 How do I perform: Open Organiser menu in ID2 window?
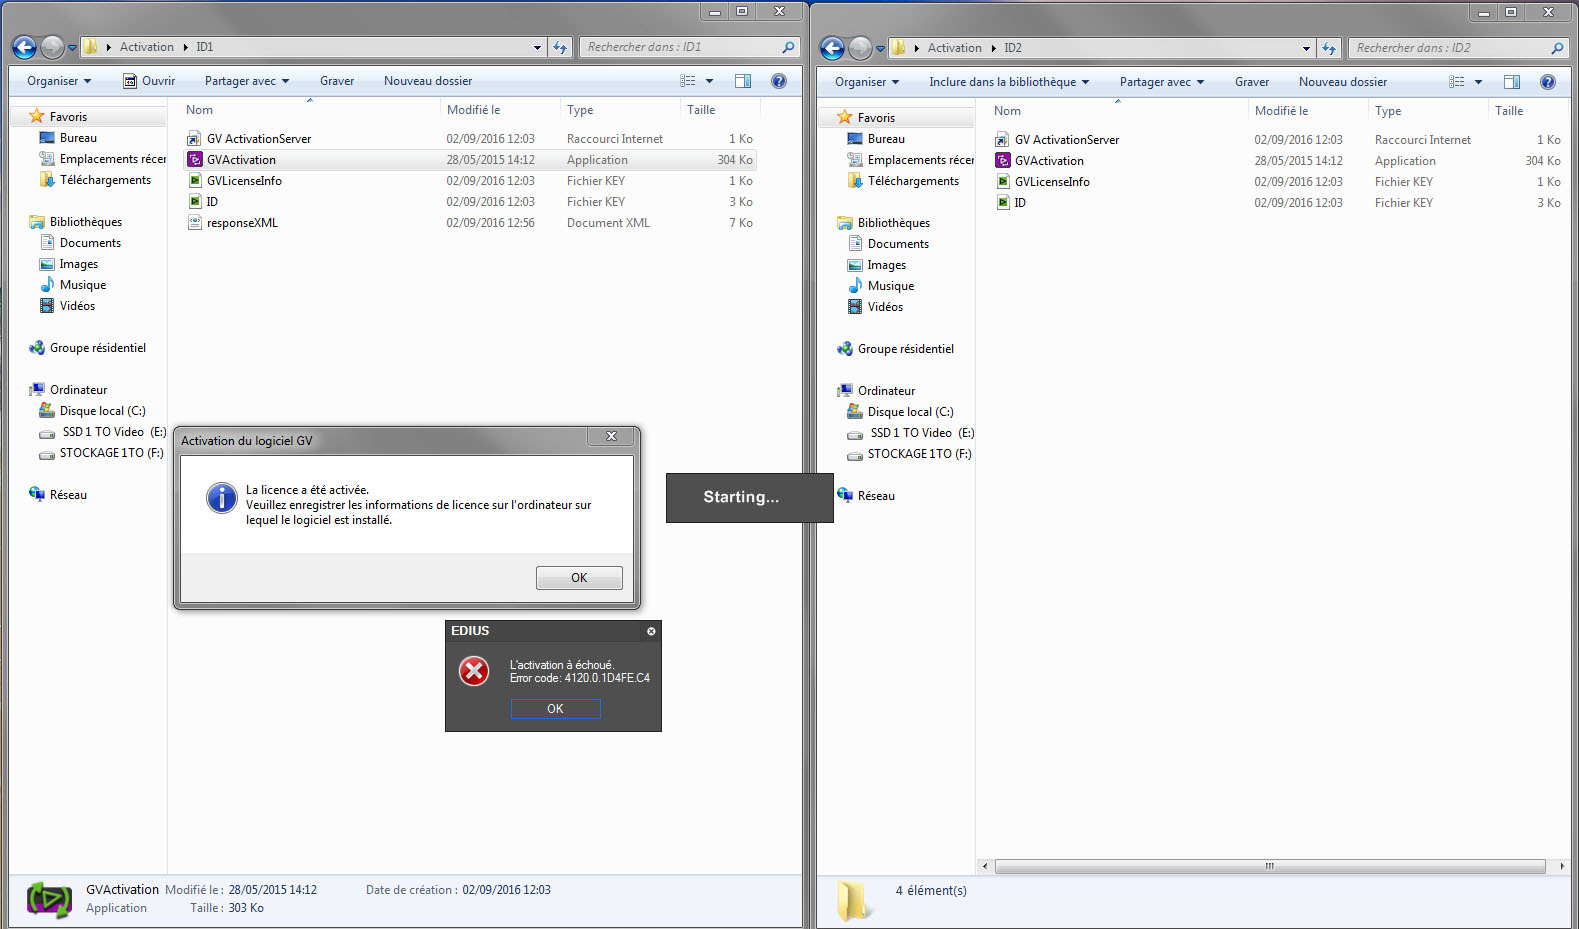pos(867,82)
